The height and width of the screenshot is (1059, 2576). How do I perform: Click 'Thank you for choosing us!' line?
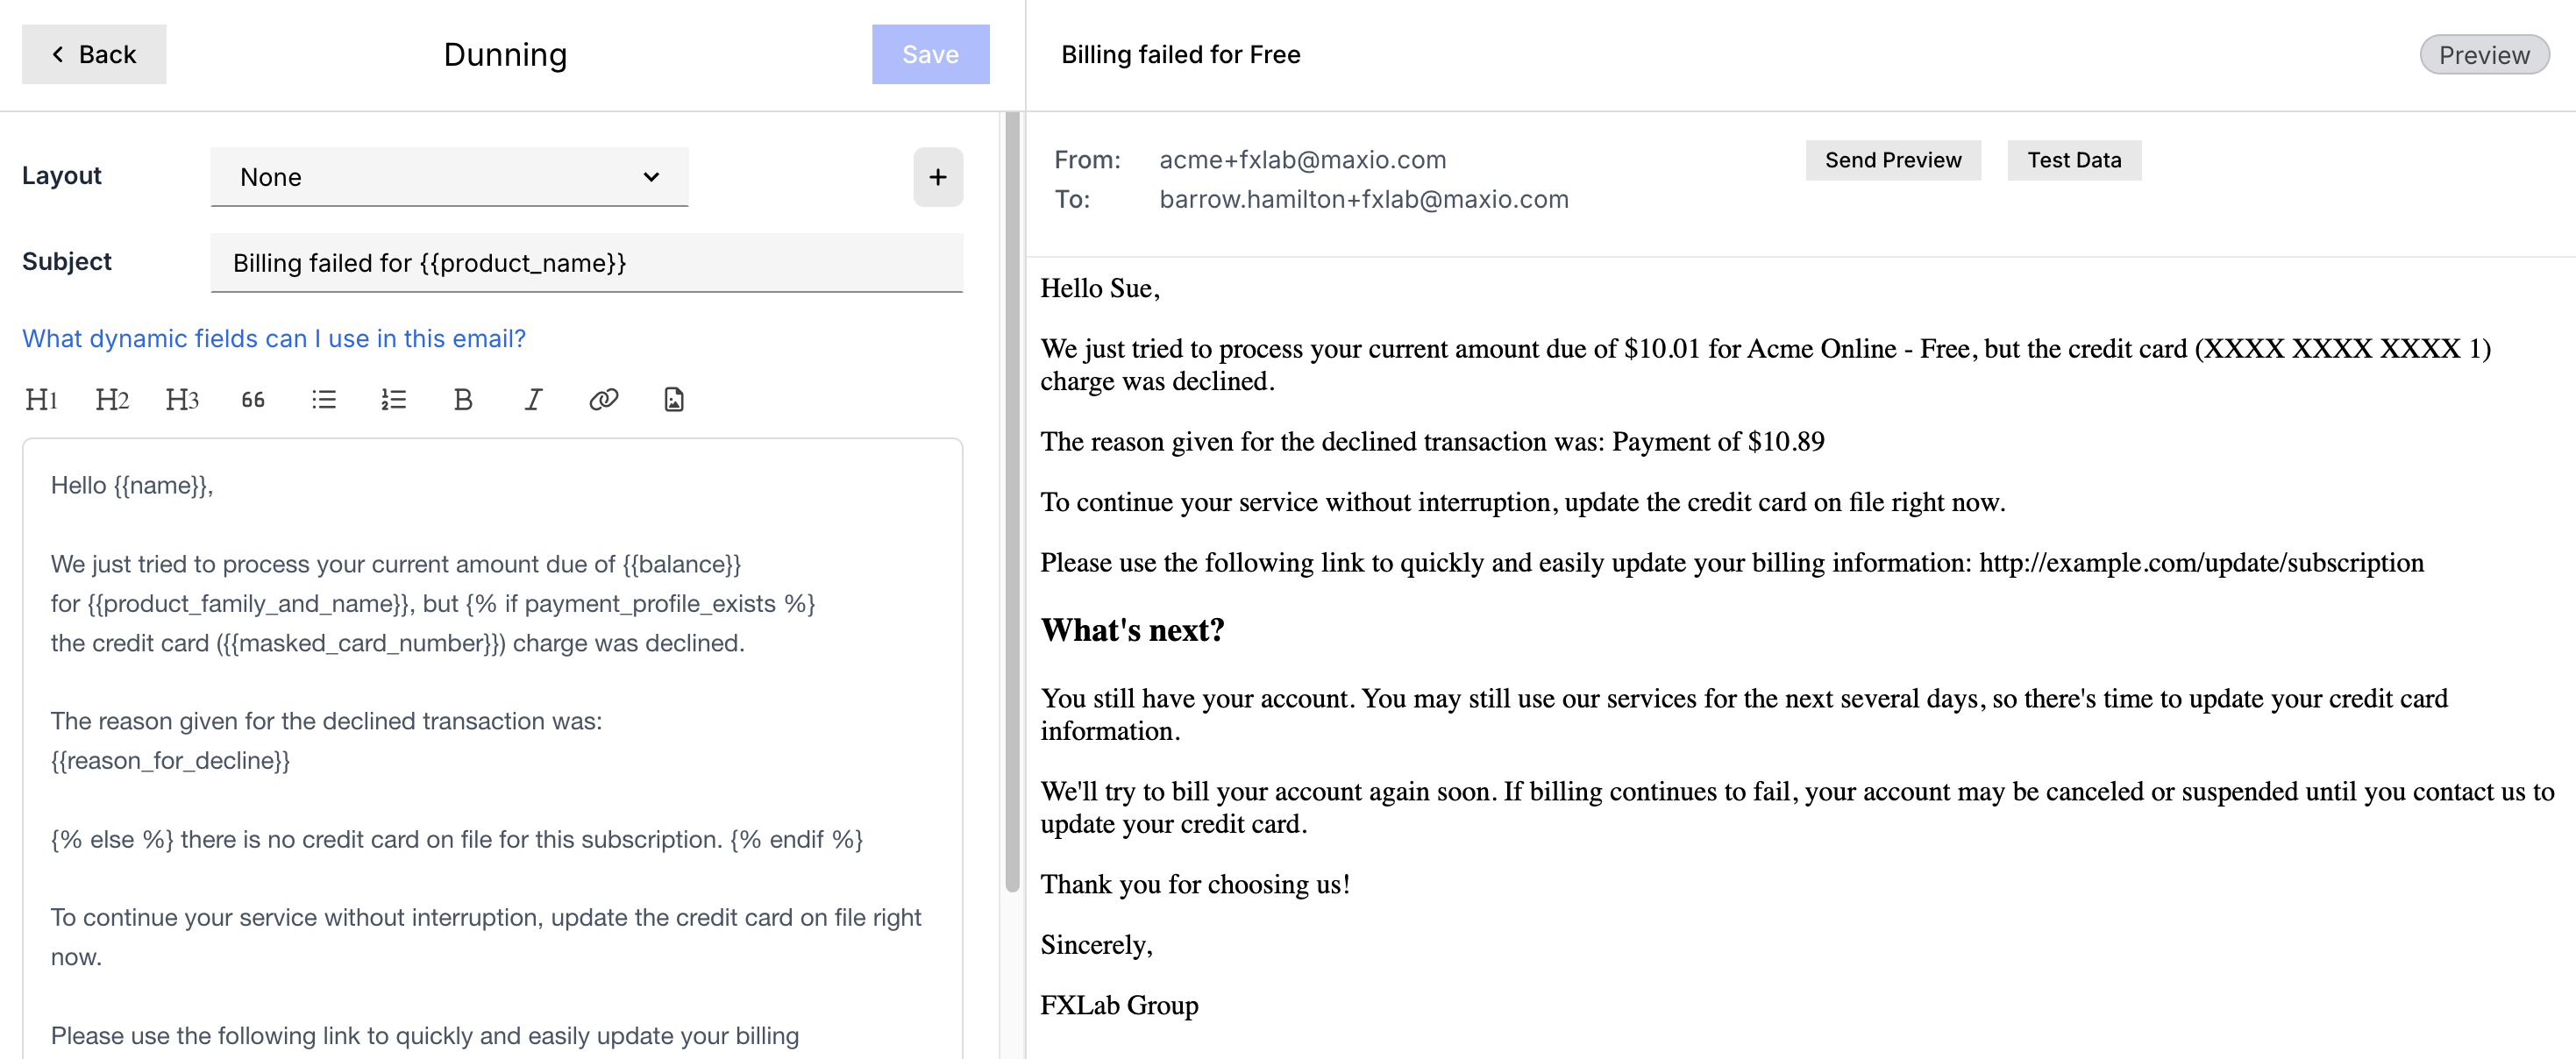[1195, 885]
